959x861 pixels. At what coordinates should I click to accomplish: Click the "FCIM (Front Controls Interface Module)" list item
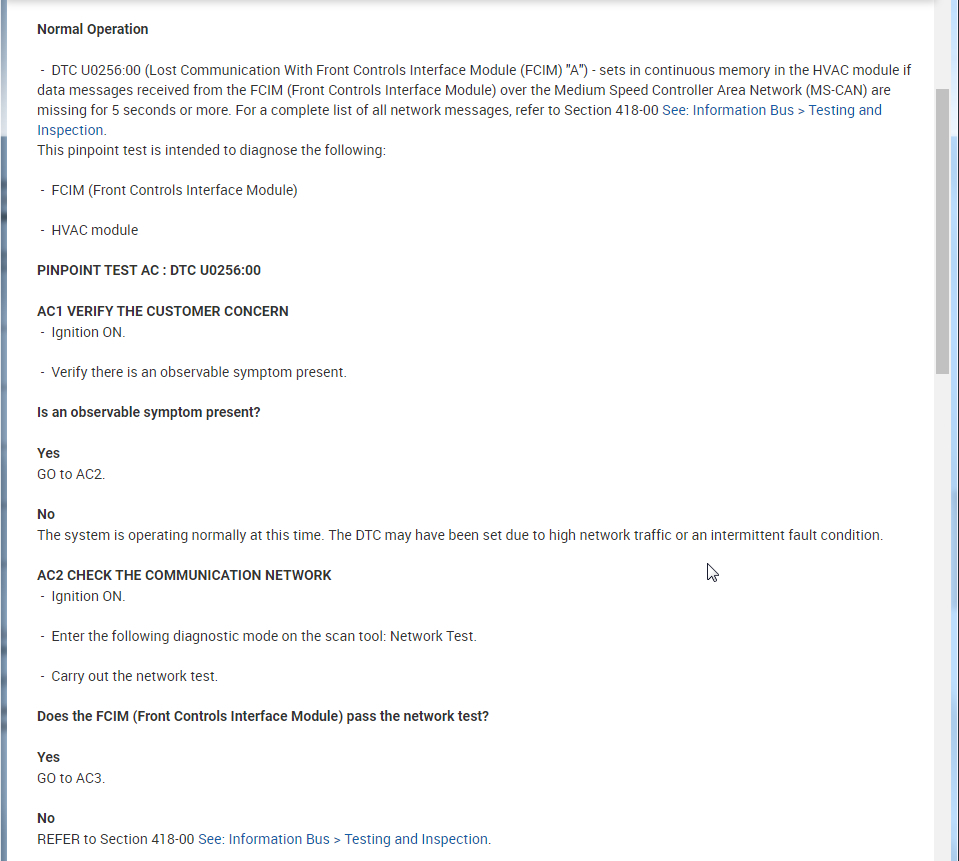pos(174,190)
